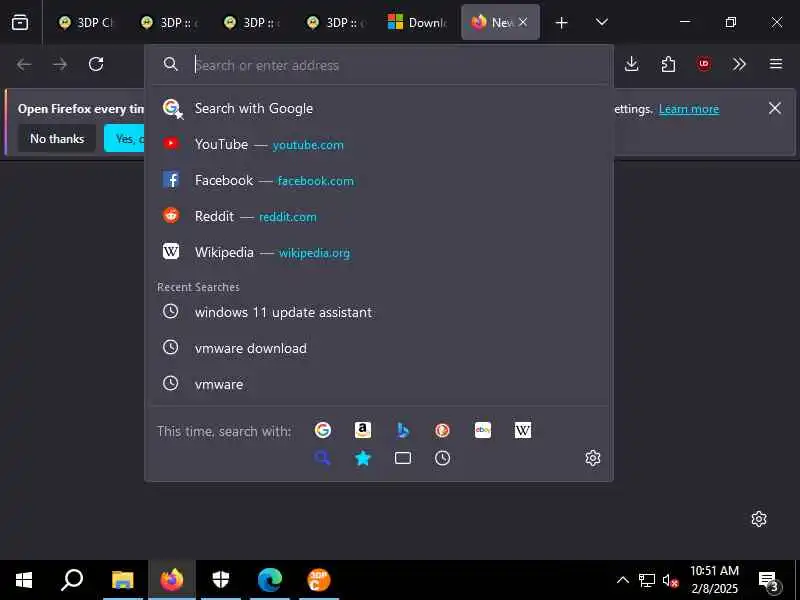Open the Downloads panel icon
The height and width of the screenshot is (600, 800).
(x=632, y=64)
